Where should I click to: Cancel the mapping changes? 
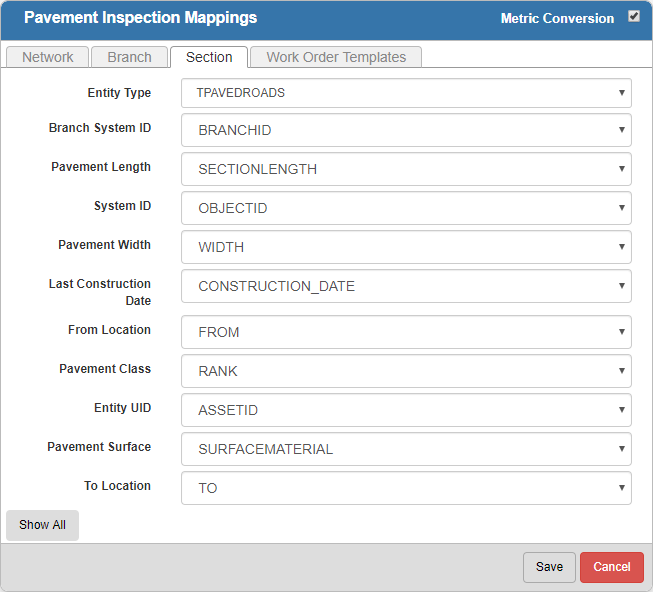click(x=611, y=567)
